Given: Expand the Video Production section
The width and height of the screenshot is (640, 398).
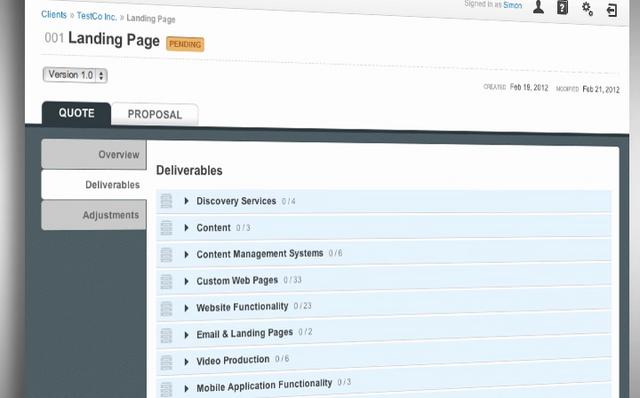Looking at the screenshot, I should click(186, 362).
